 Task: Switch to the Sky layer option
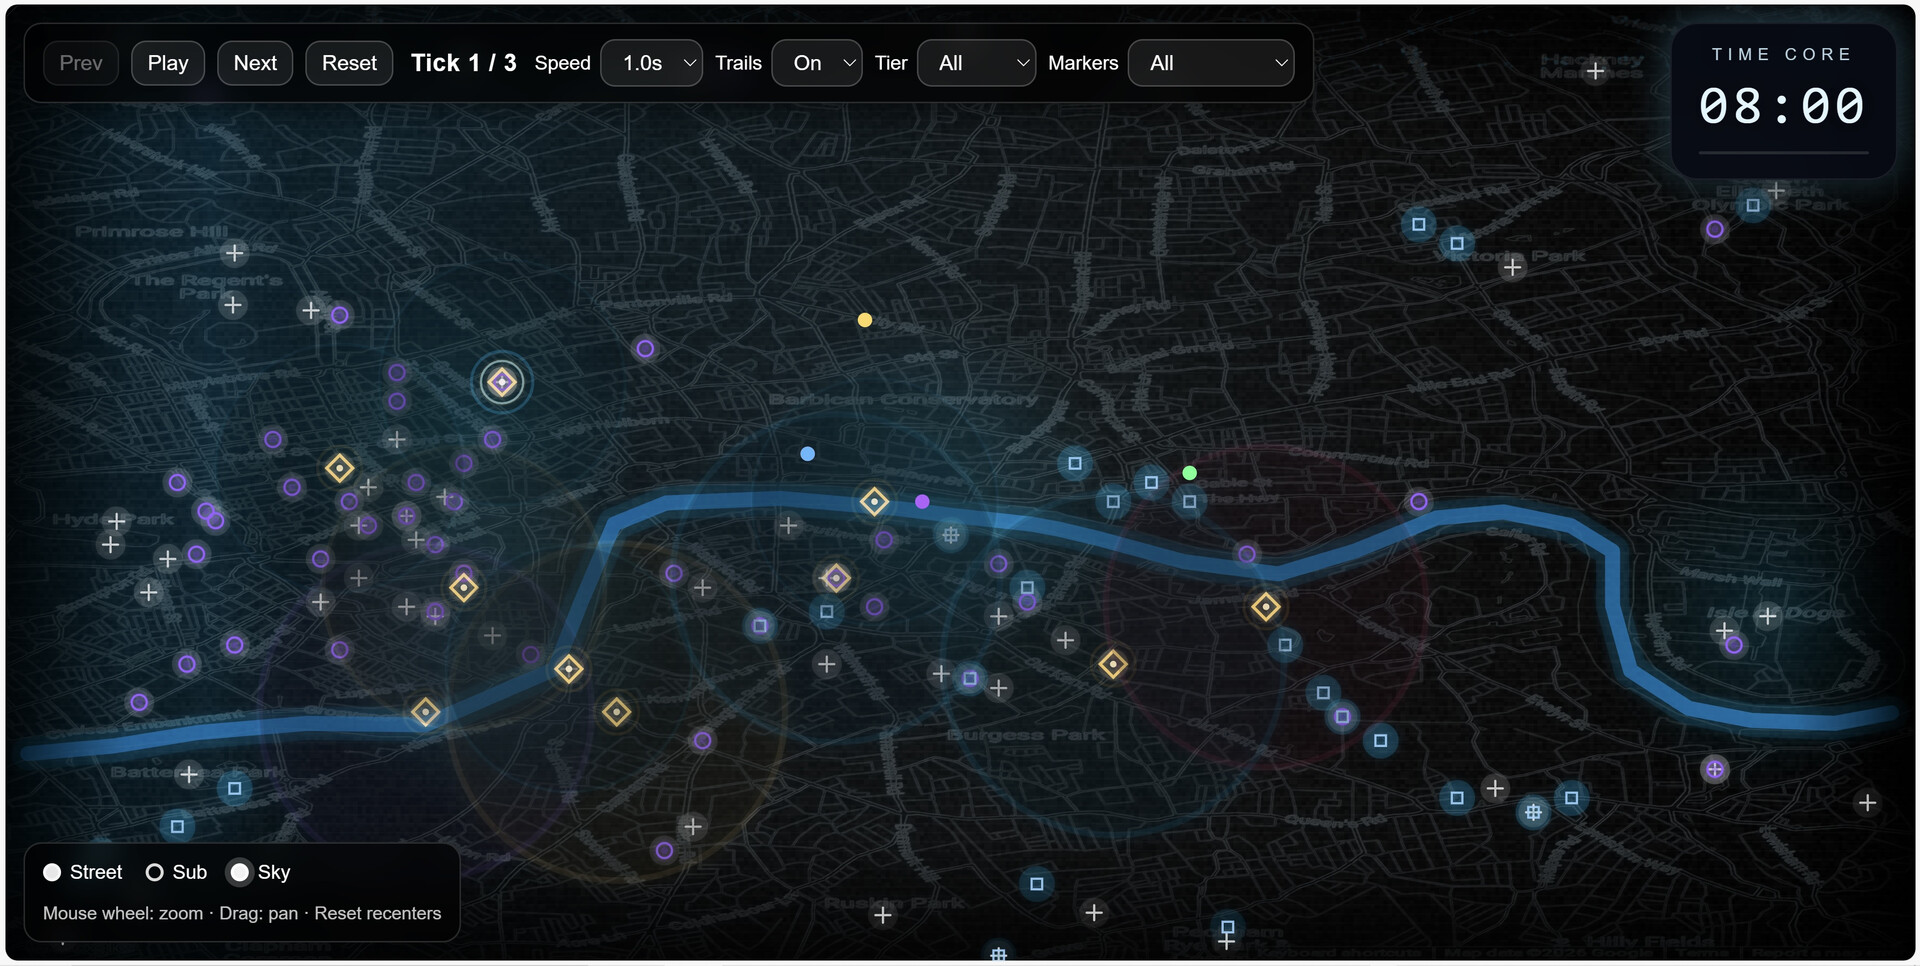click(238, 872)
